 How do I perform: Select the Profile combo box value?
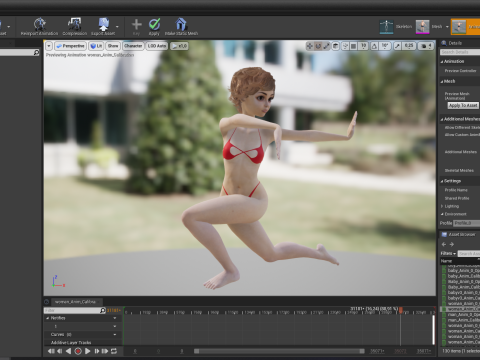click(x=467, y=223)
